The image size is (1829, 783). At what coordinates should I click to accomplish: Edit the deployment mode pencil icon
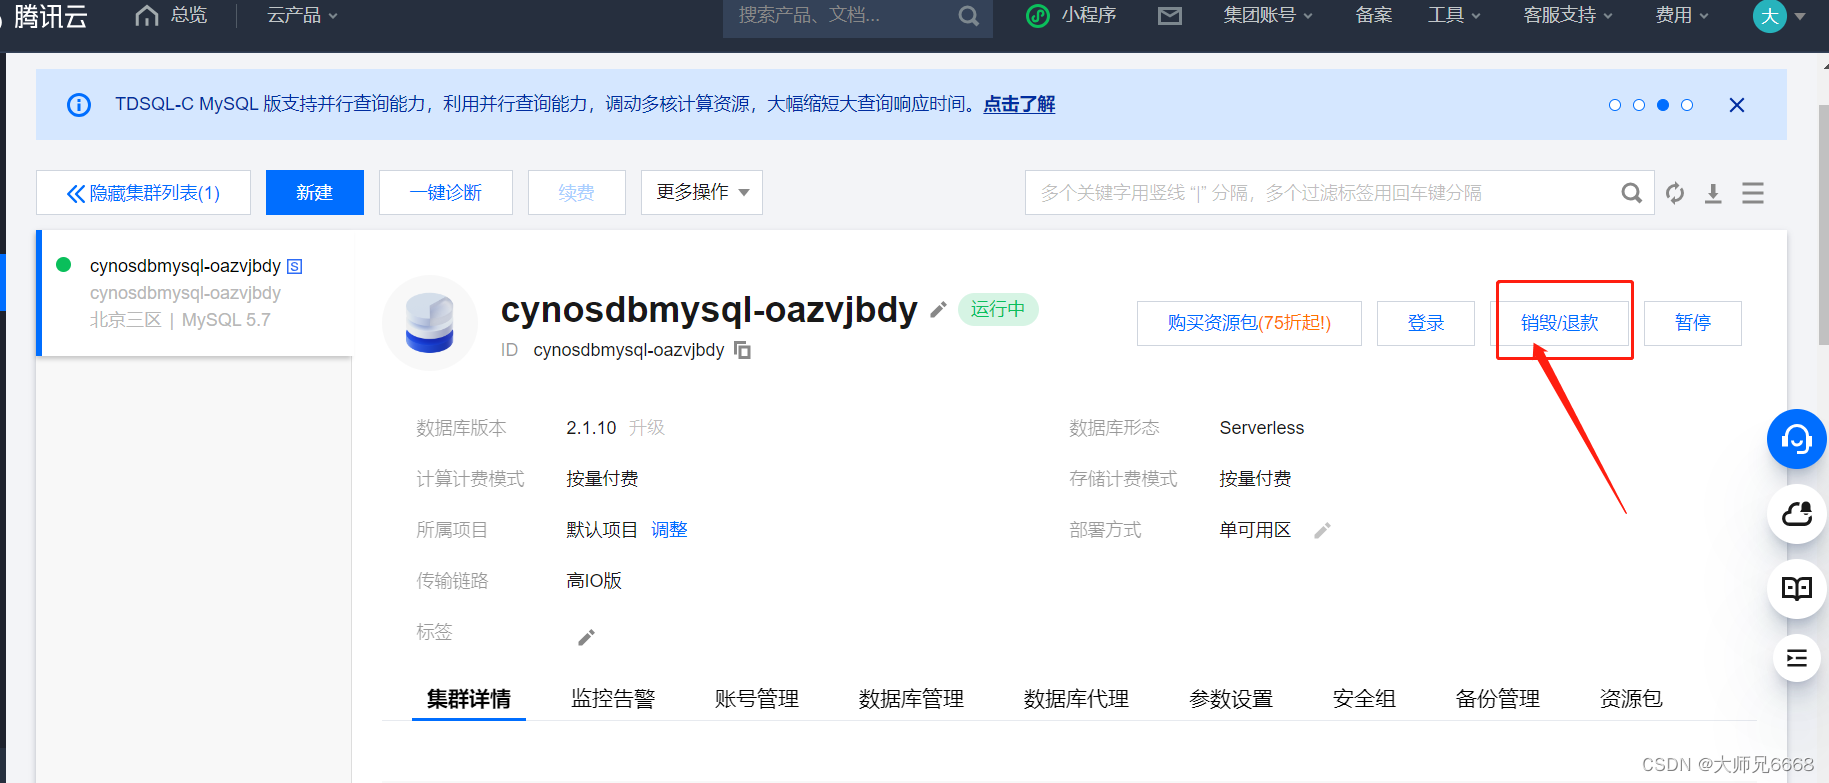1322,531
